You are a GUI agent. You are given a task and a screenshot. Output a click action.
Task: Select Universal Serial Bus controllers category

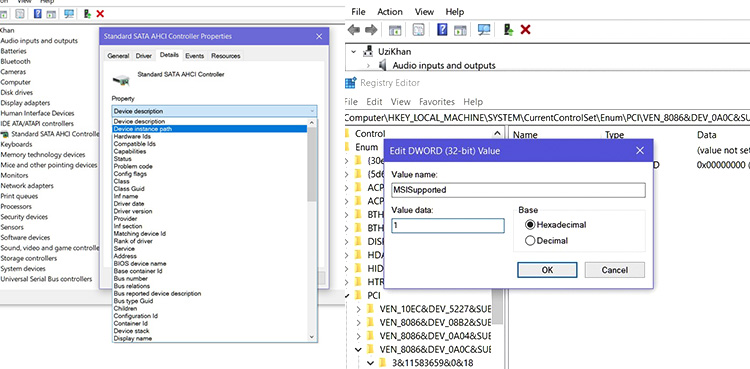point(46,279)
